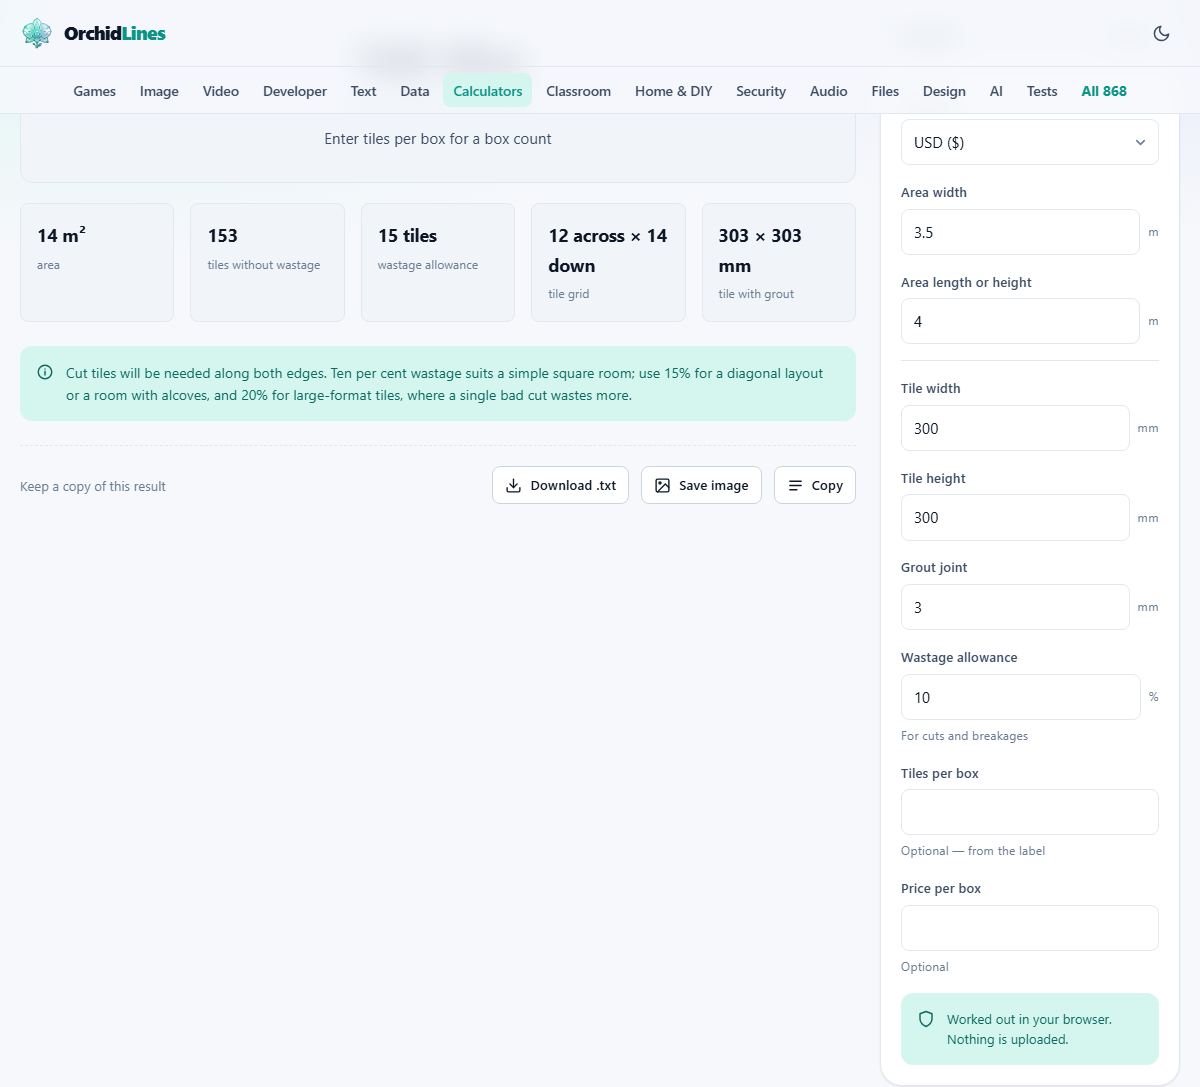Screen dimensions: 1200x1087
Task: Switch to the Design tab
Action: tap(944, 91)
